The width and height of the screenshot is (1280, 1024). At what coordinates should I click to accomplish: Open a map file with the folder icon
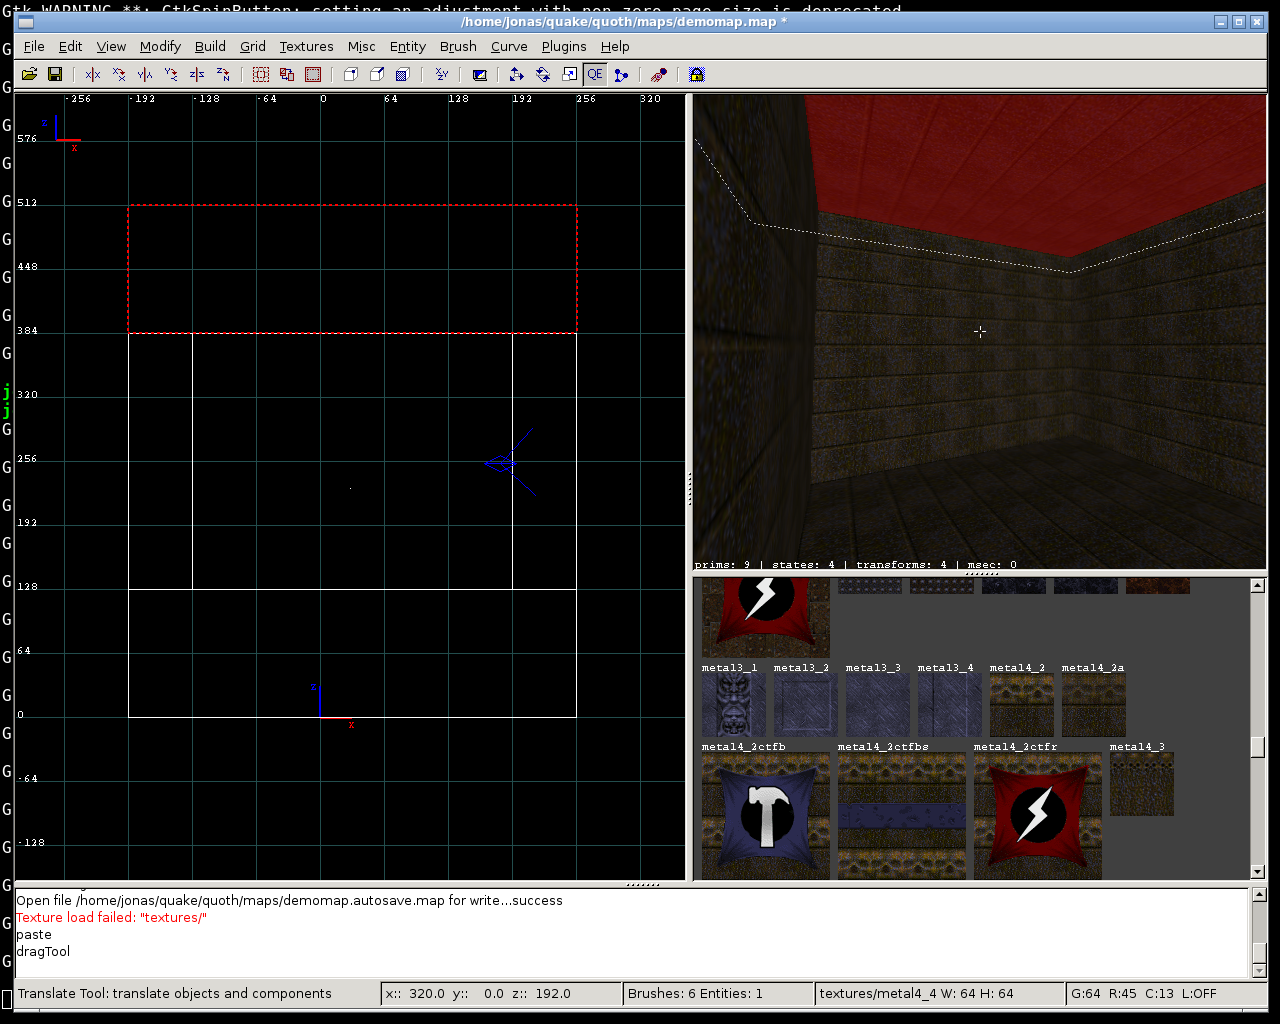[29, 74]
